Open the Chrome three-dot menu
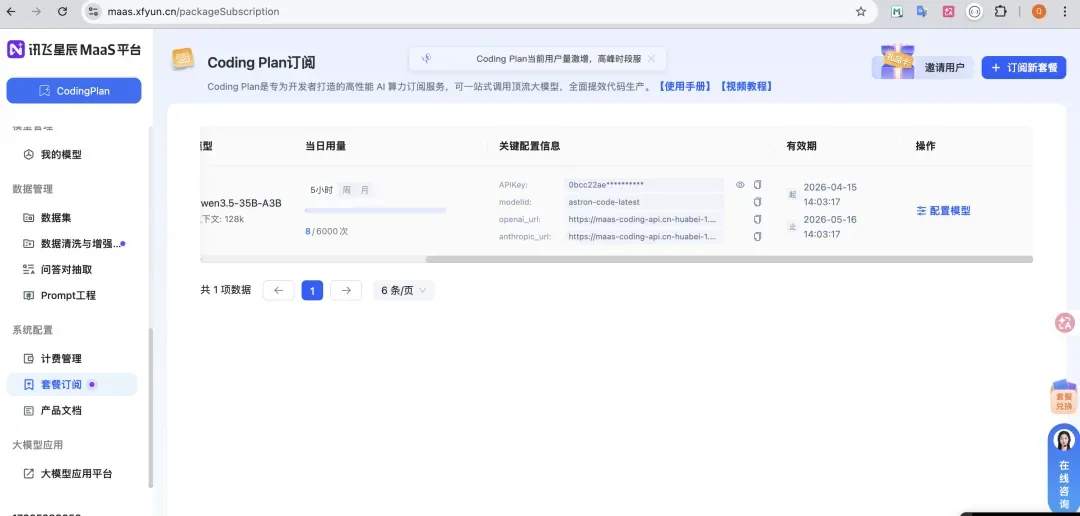Viewport: 1080px width, 516px height. 1065,12
